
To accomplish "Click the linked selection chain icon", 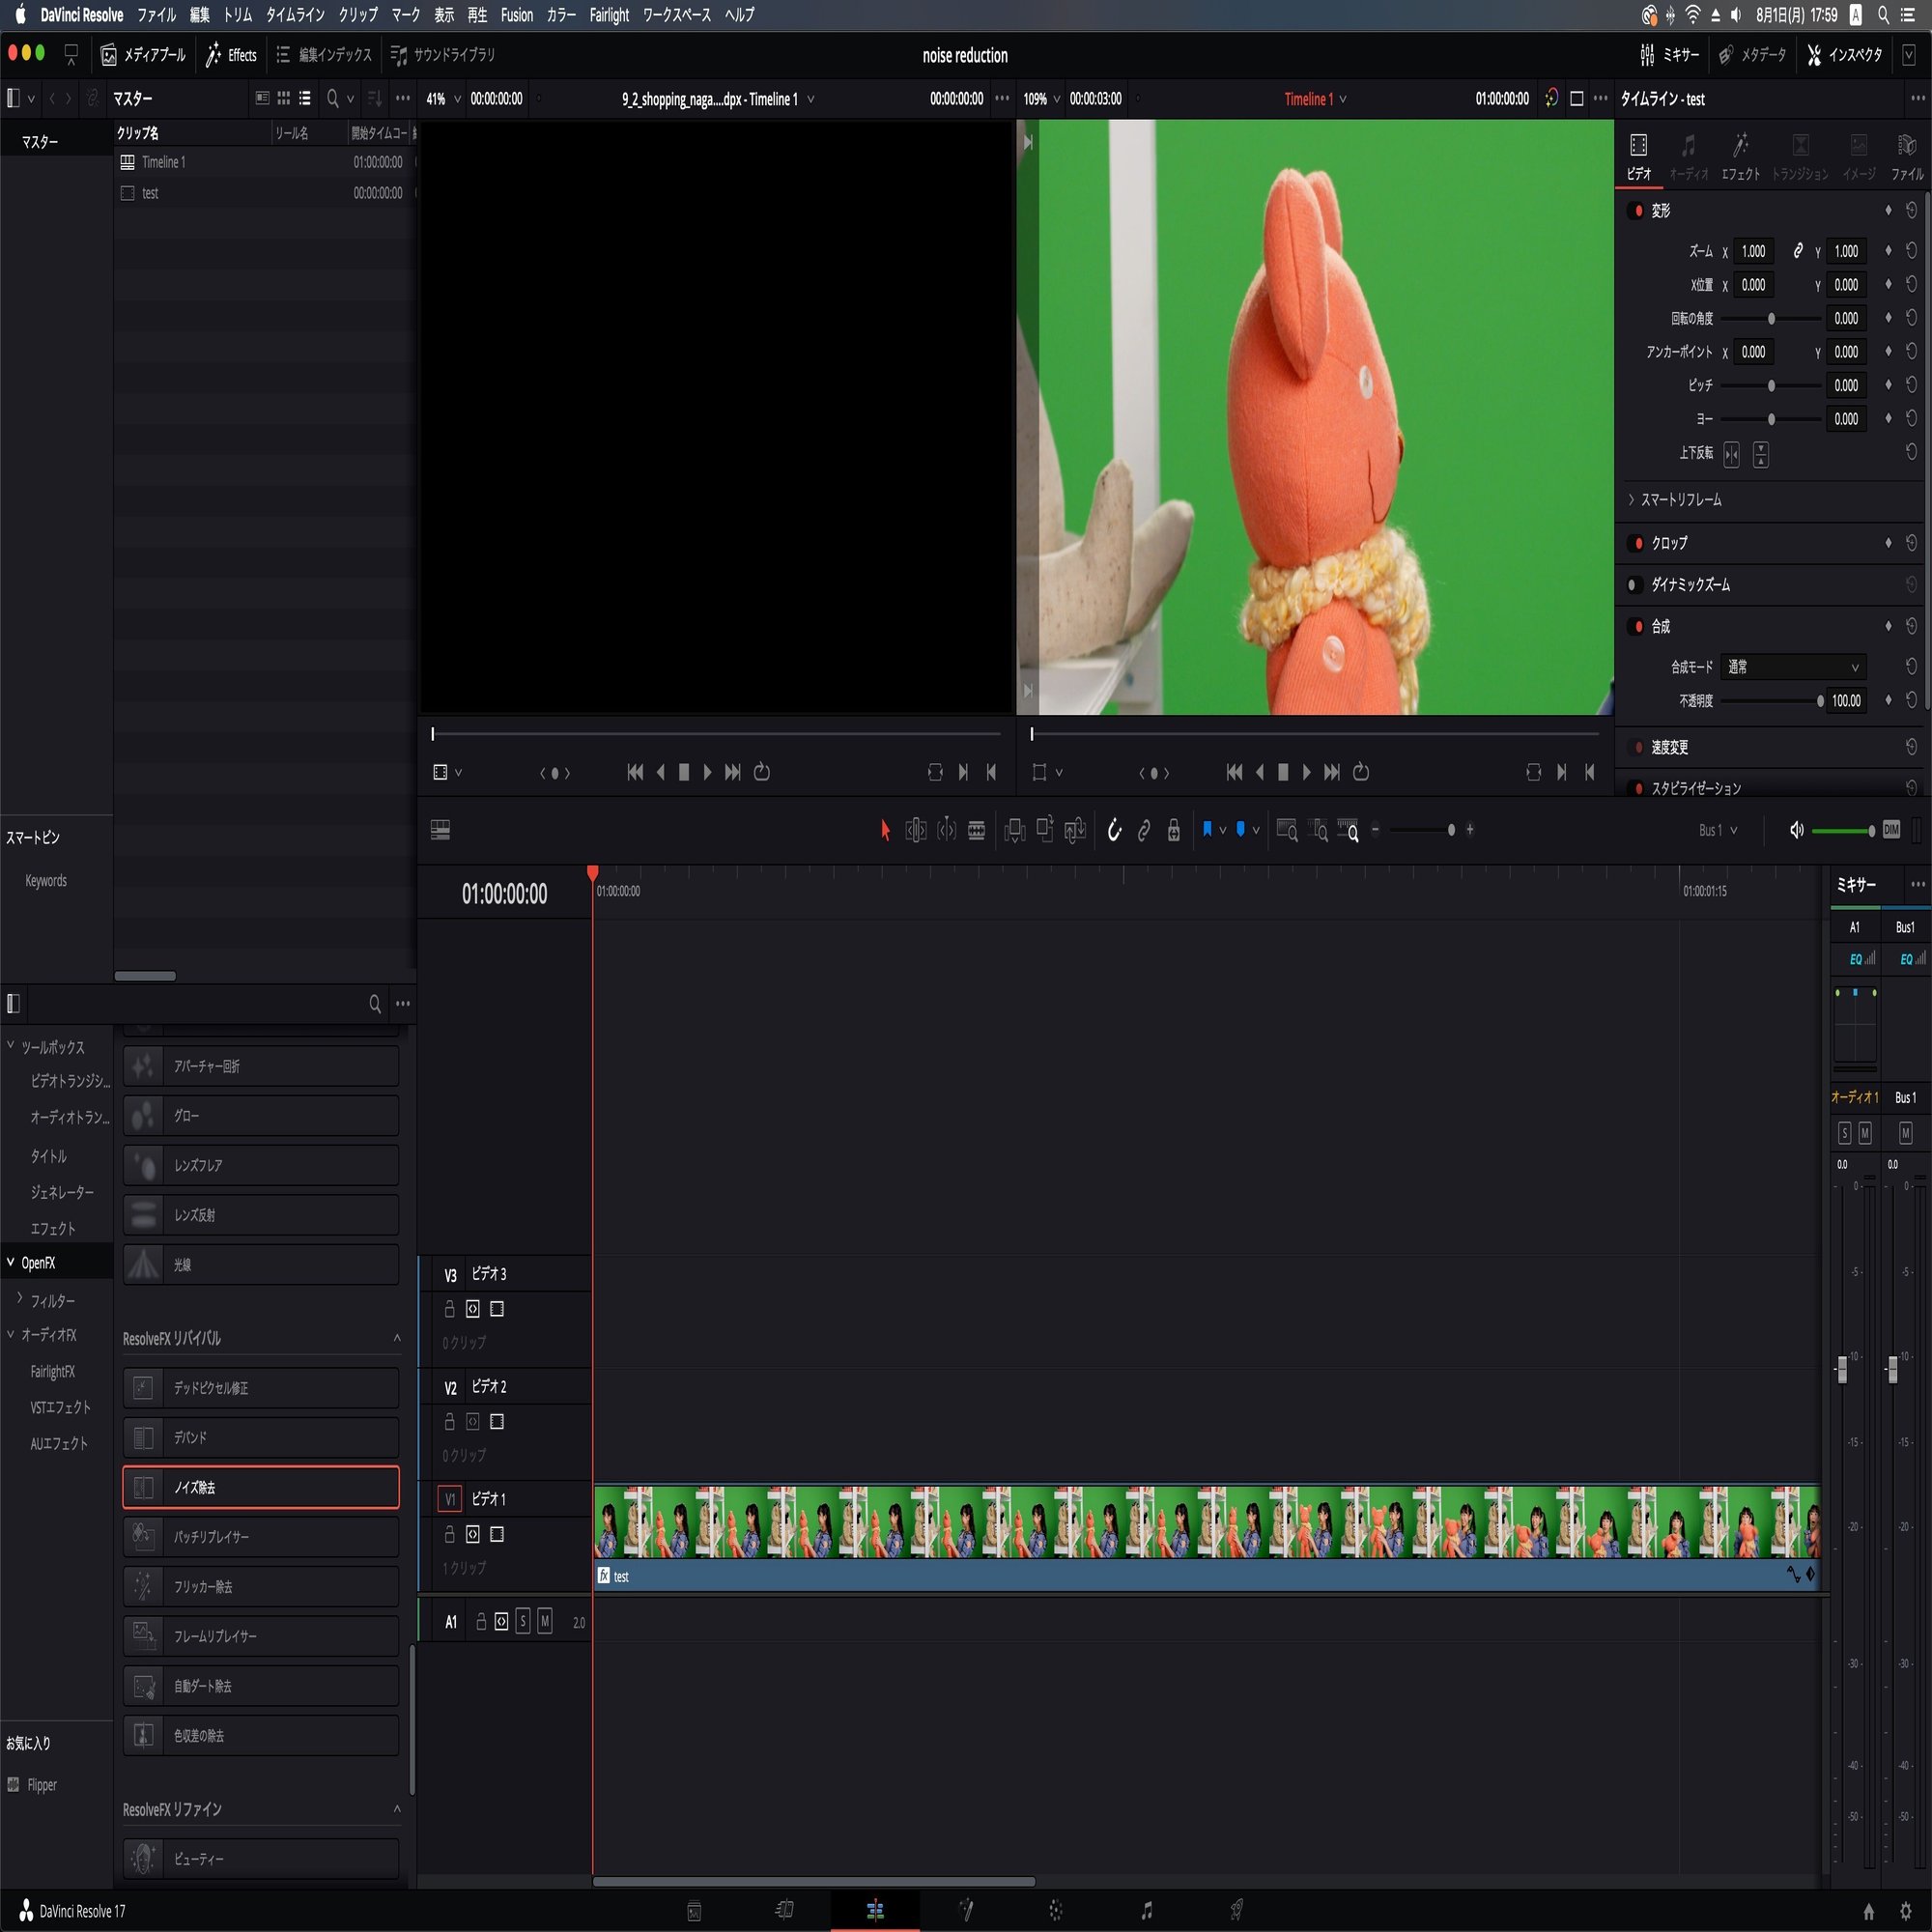I will click(x=1144, y=830).
